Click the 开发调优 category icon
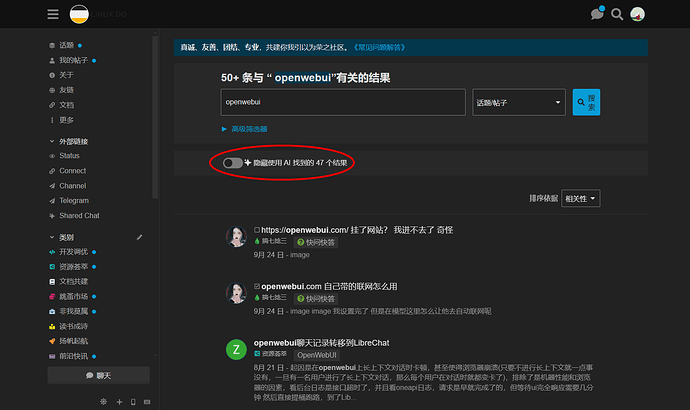690x410 pixels. click(x=52, y=252)
